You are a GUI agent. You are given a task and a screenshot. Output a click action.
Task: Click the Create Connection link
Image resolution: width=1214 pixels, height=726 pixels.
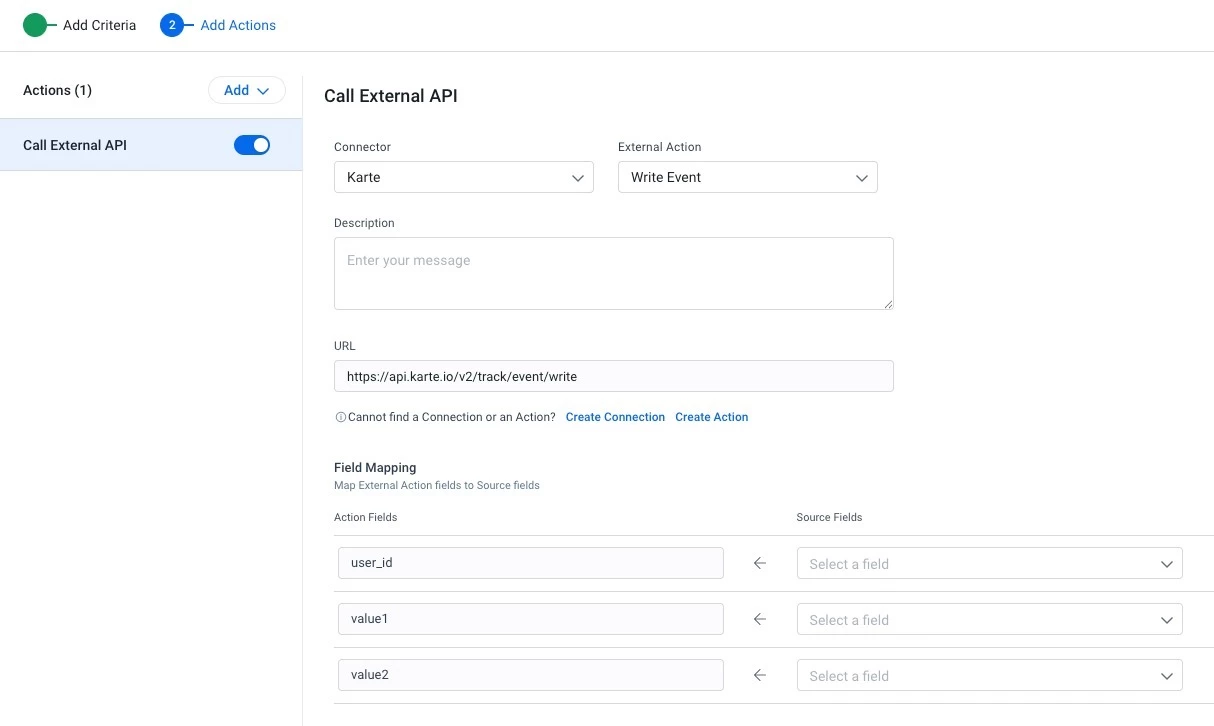pyautogui.click(x=615, y=417)
